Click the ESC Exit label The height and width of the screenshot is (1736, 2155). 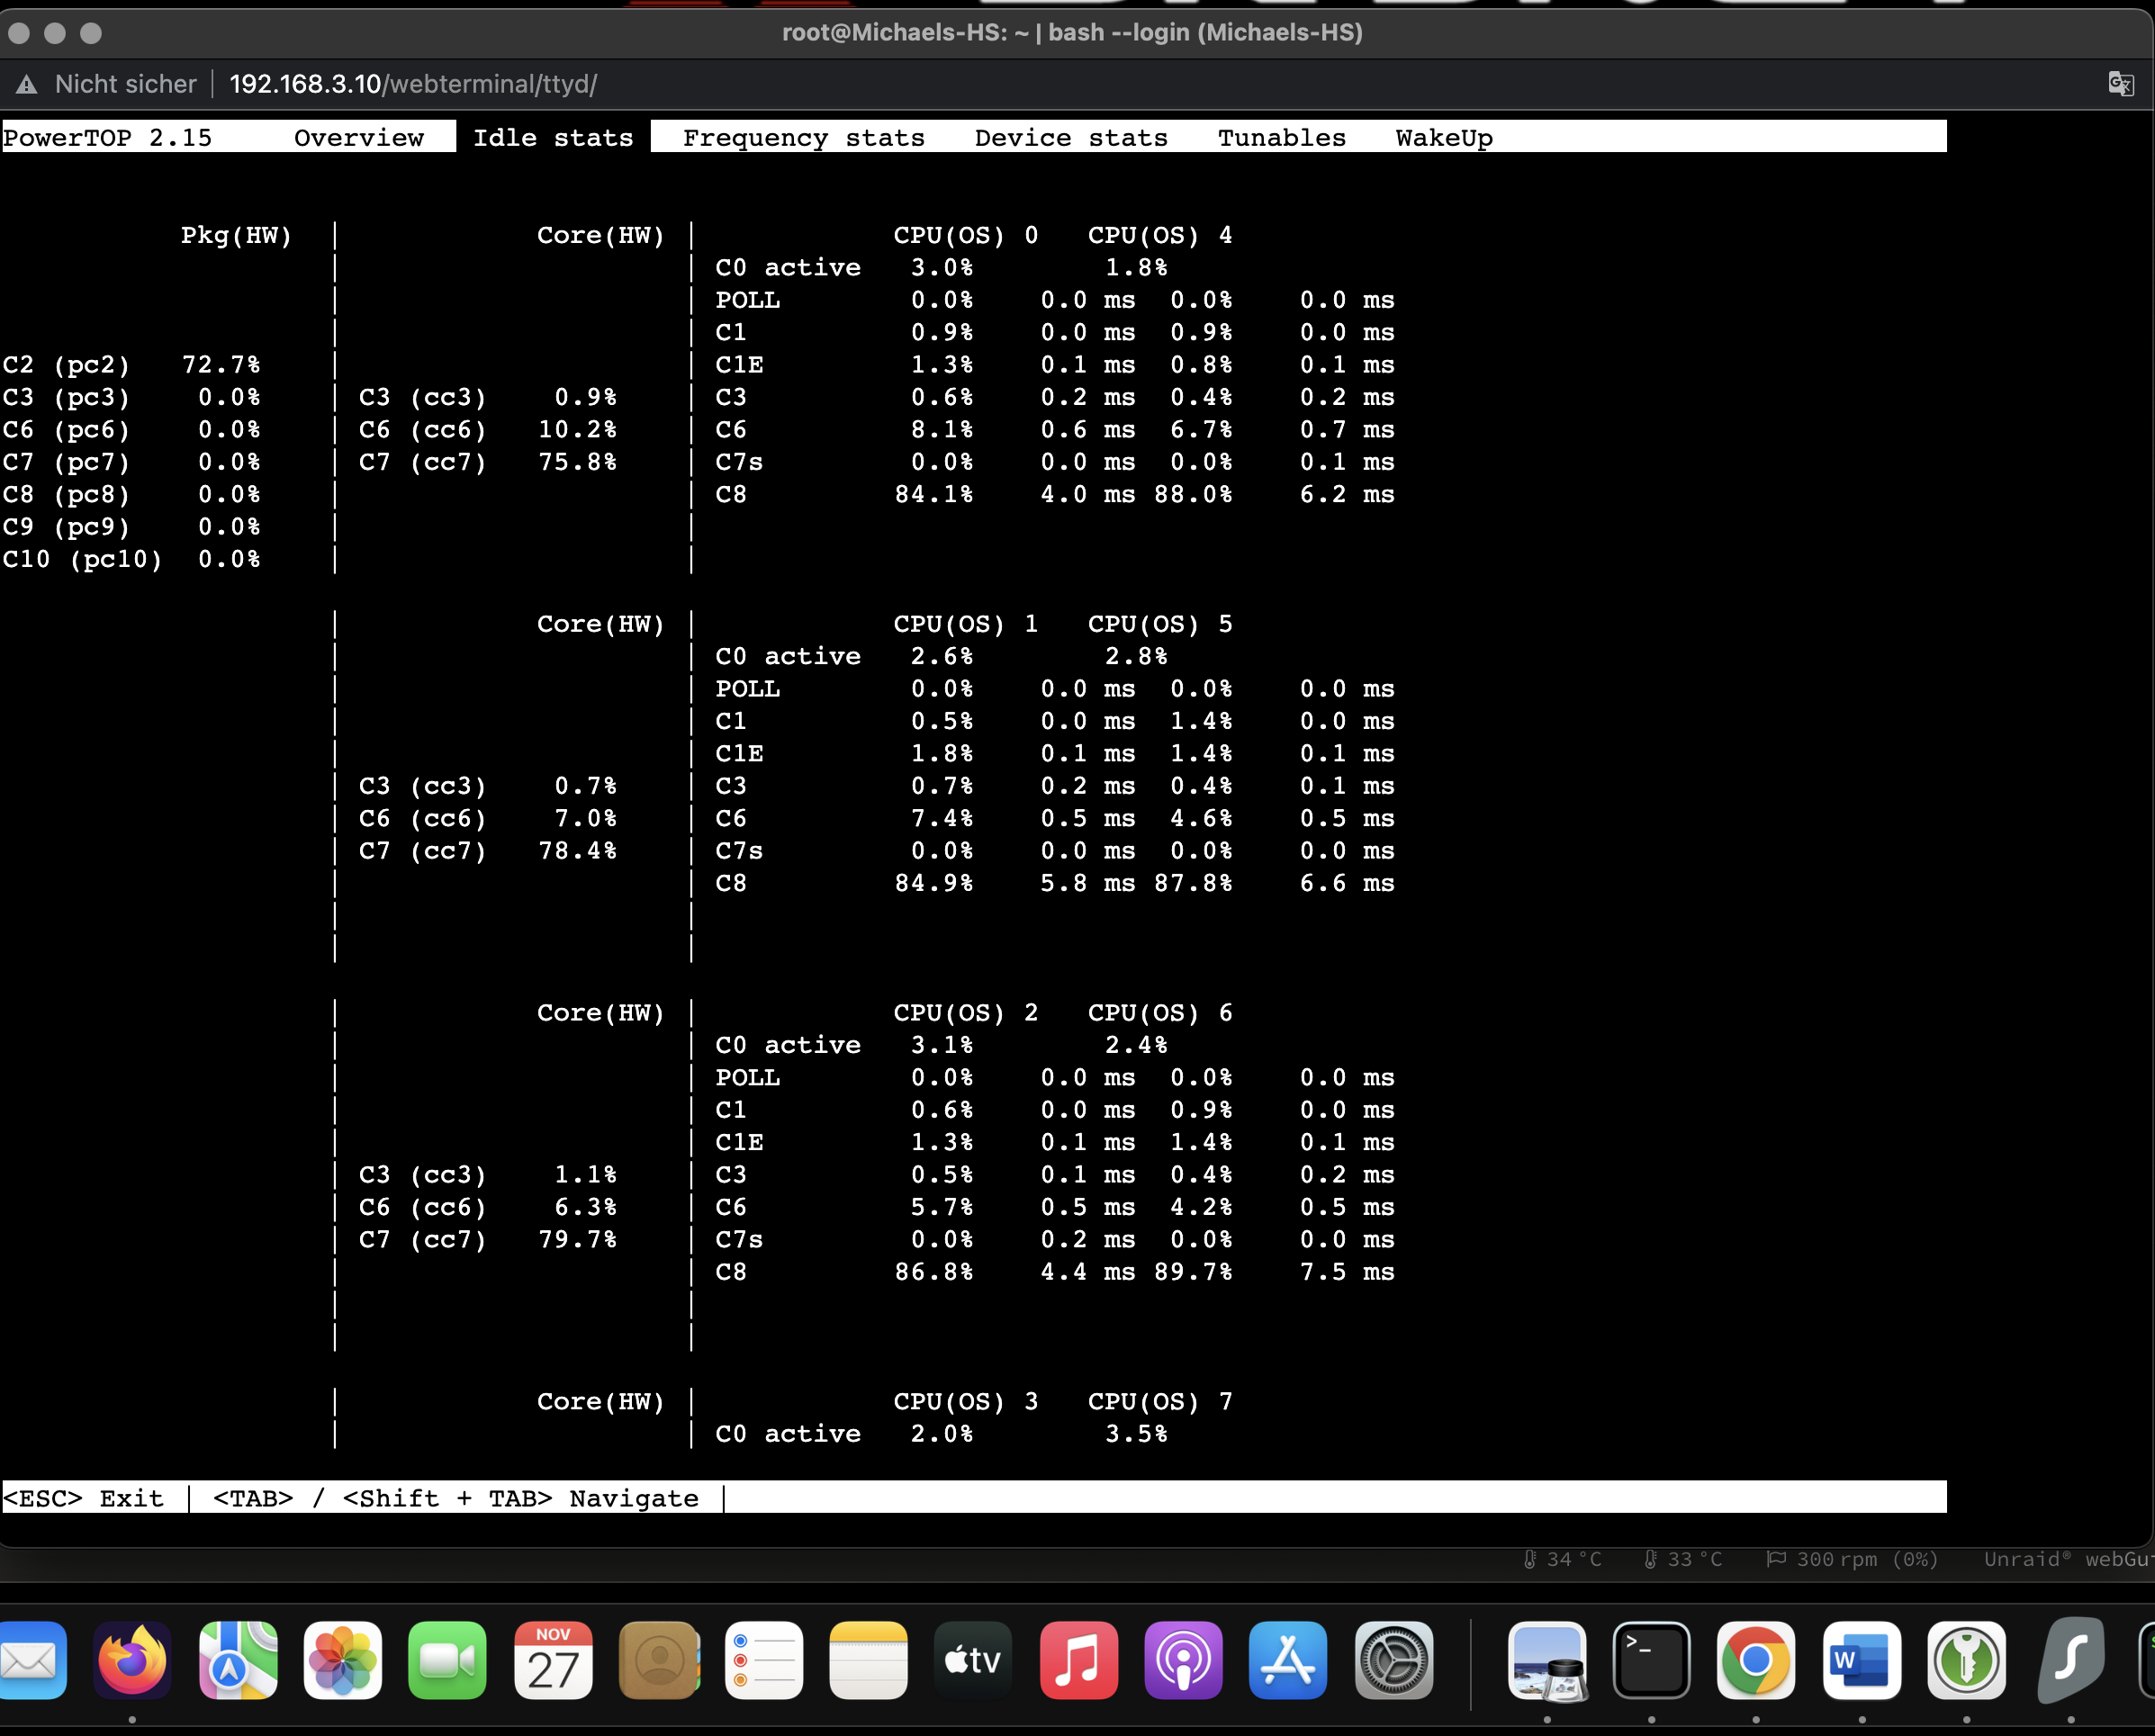tap(84, 1497)
